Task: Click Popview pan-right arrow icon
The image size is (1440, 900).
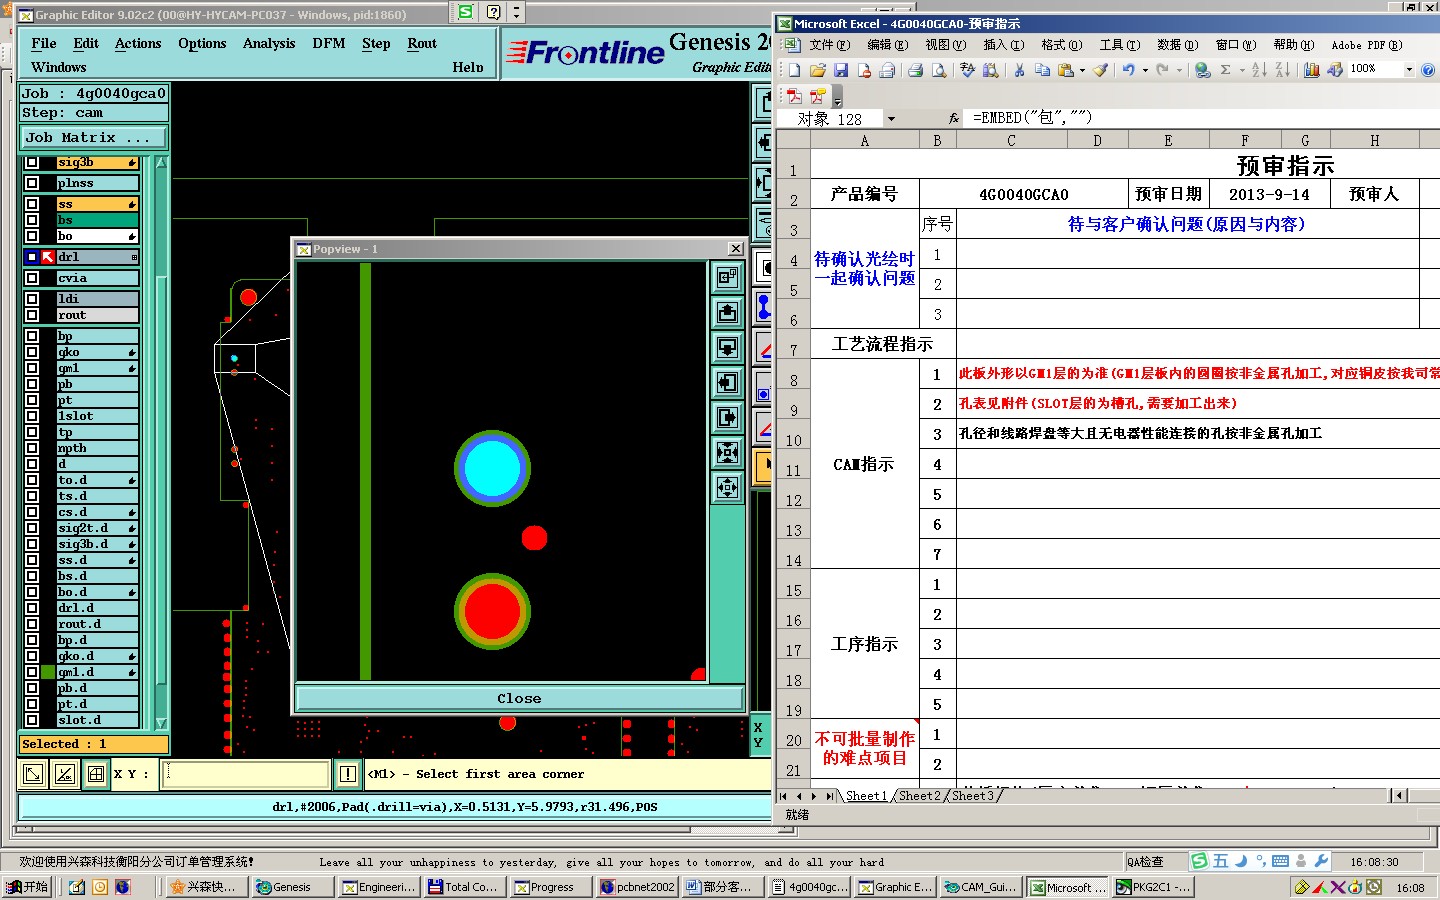Action: point(728,417)
